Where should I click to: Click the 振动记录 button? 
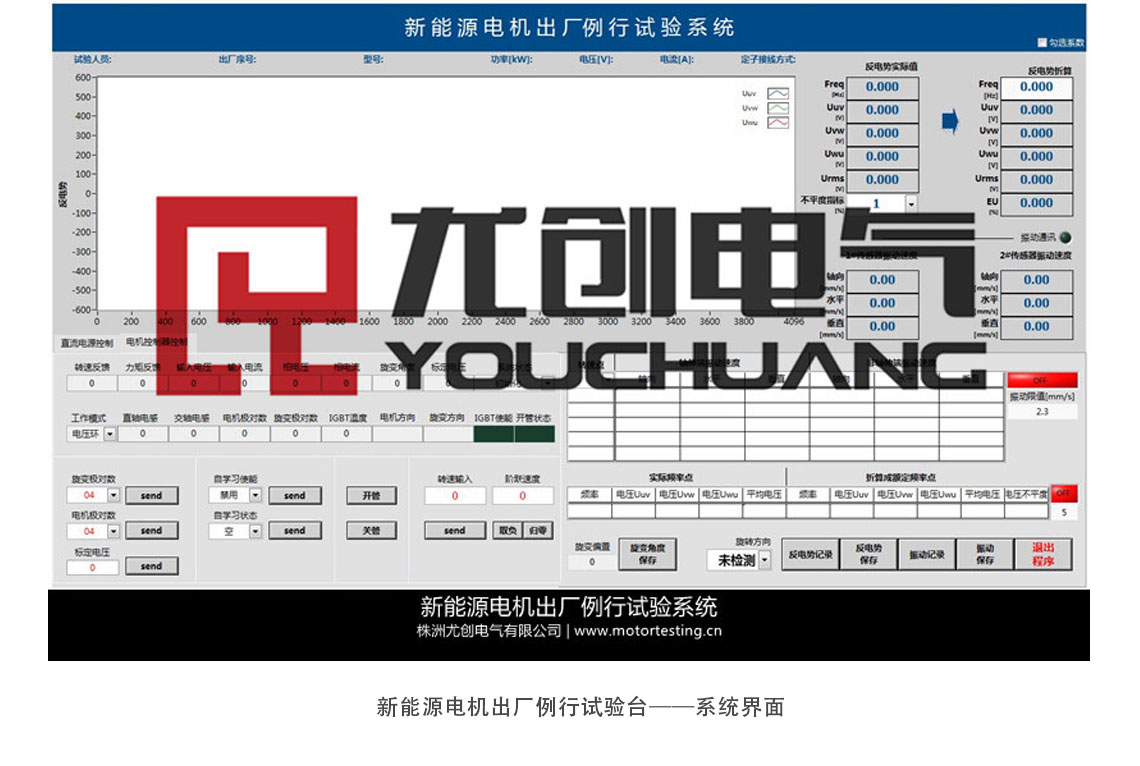point(926,555)
